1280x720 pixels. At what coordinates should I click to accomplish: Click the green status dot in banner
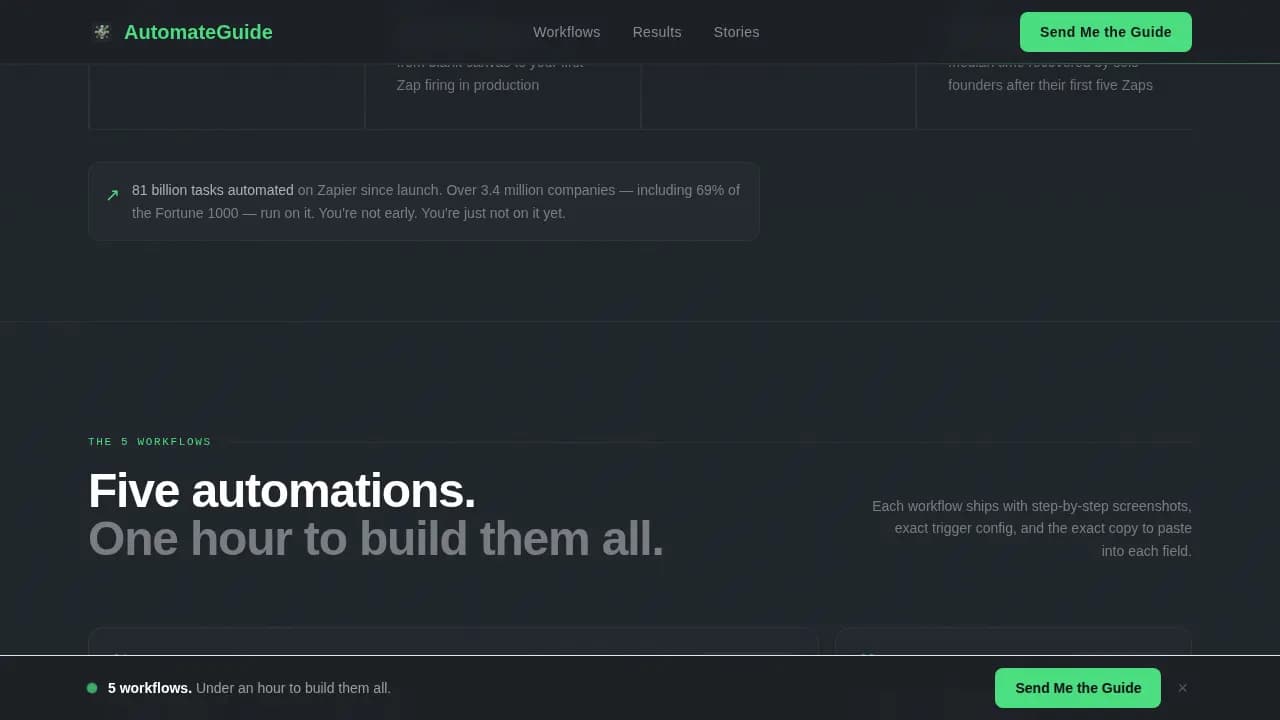pyautogui.click(x=92, y=688)
